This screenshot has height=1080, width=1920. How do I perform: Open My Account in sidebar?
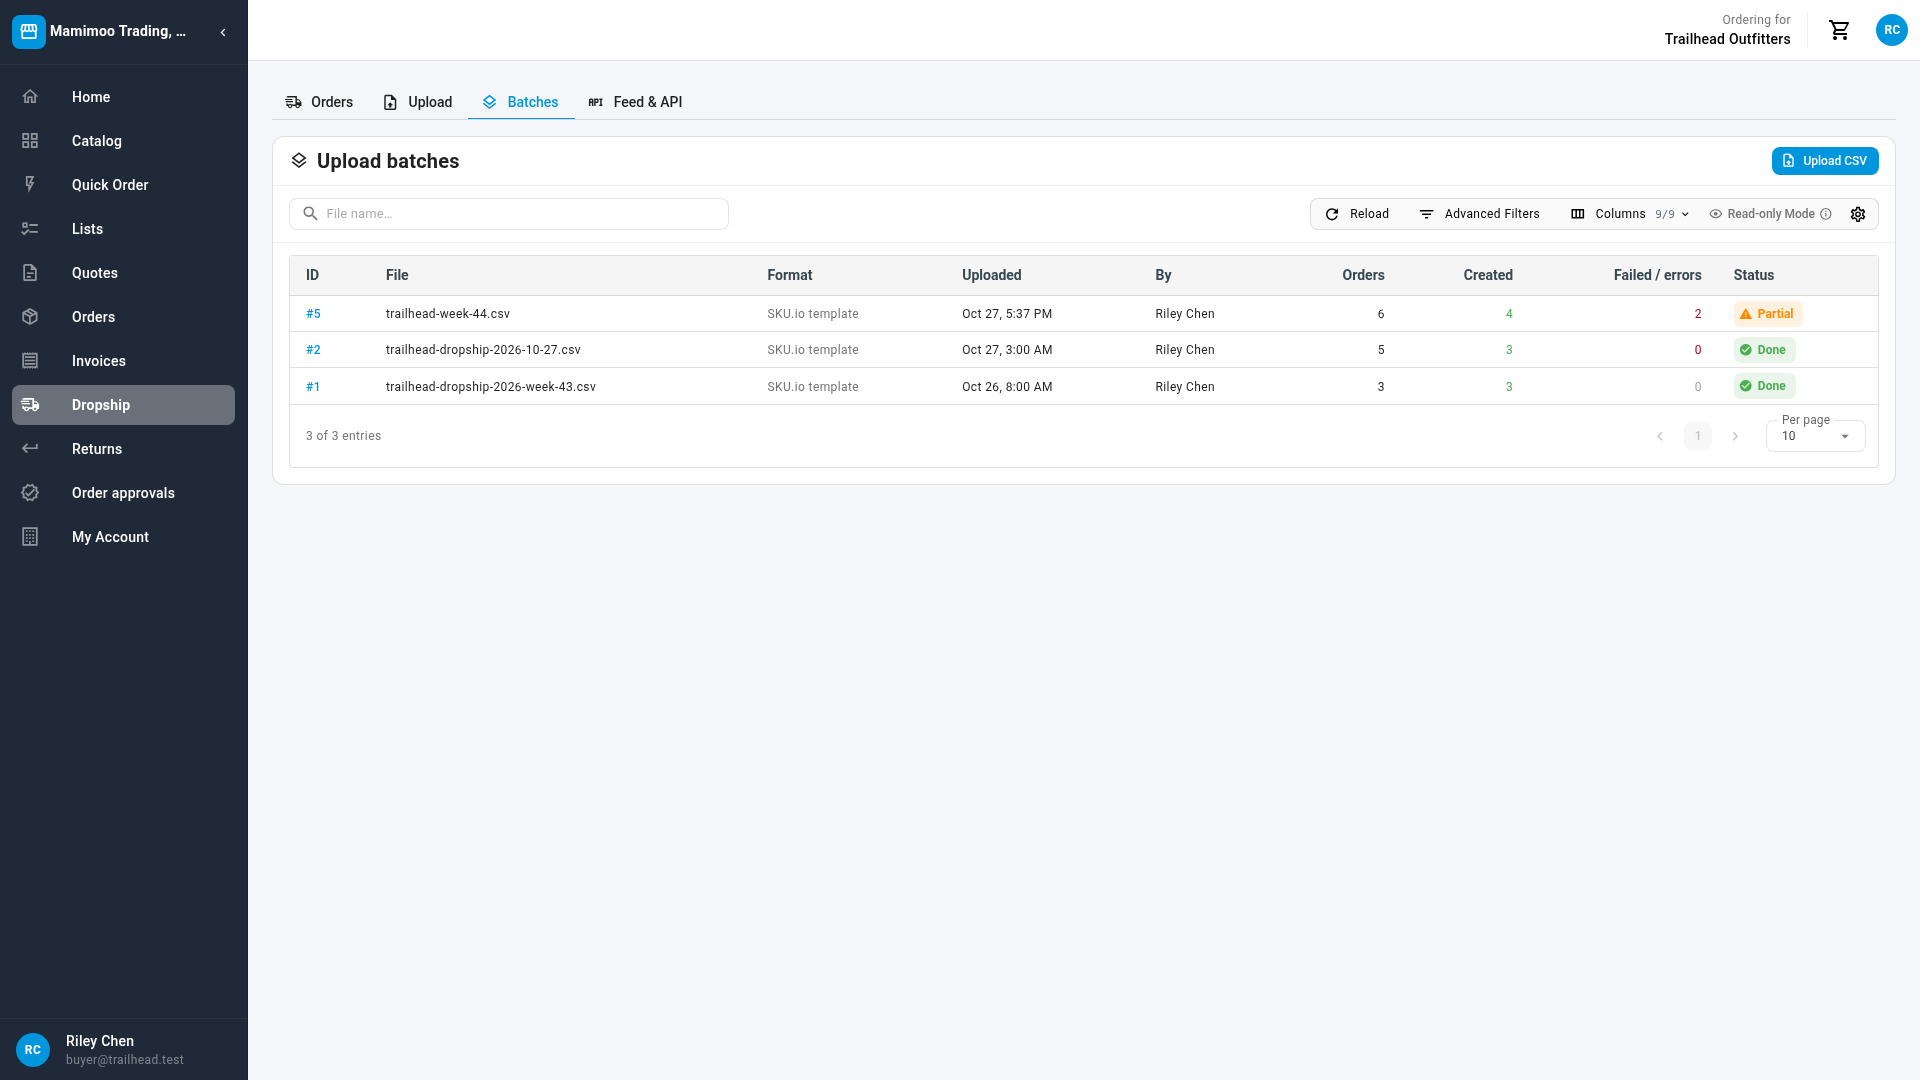point(123,537)
